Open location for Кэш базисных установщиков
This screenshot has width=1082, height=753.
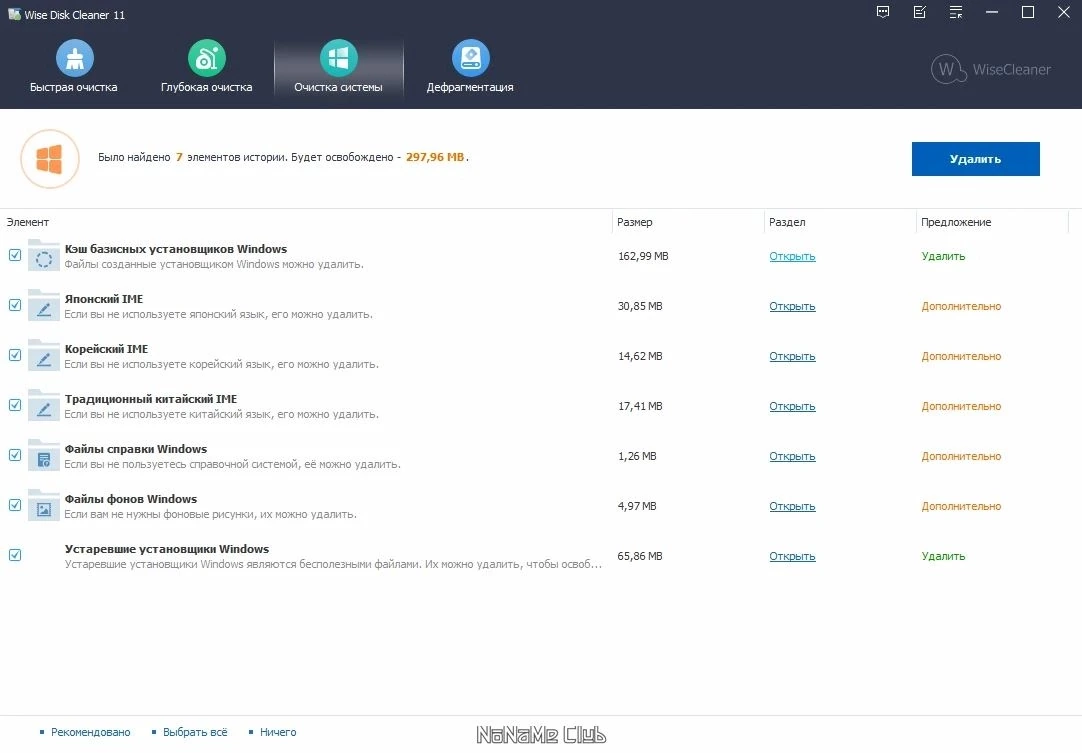click(x=792, y=256)
